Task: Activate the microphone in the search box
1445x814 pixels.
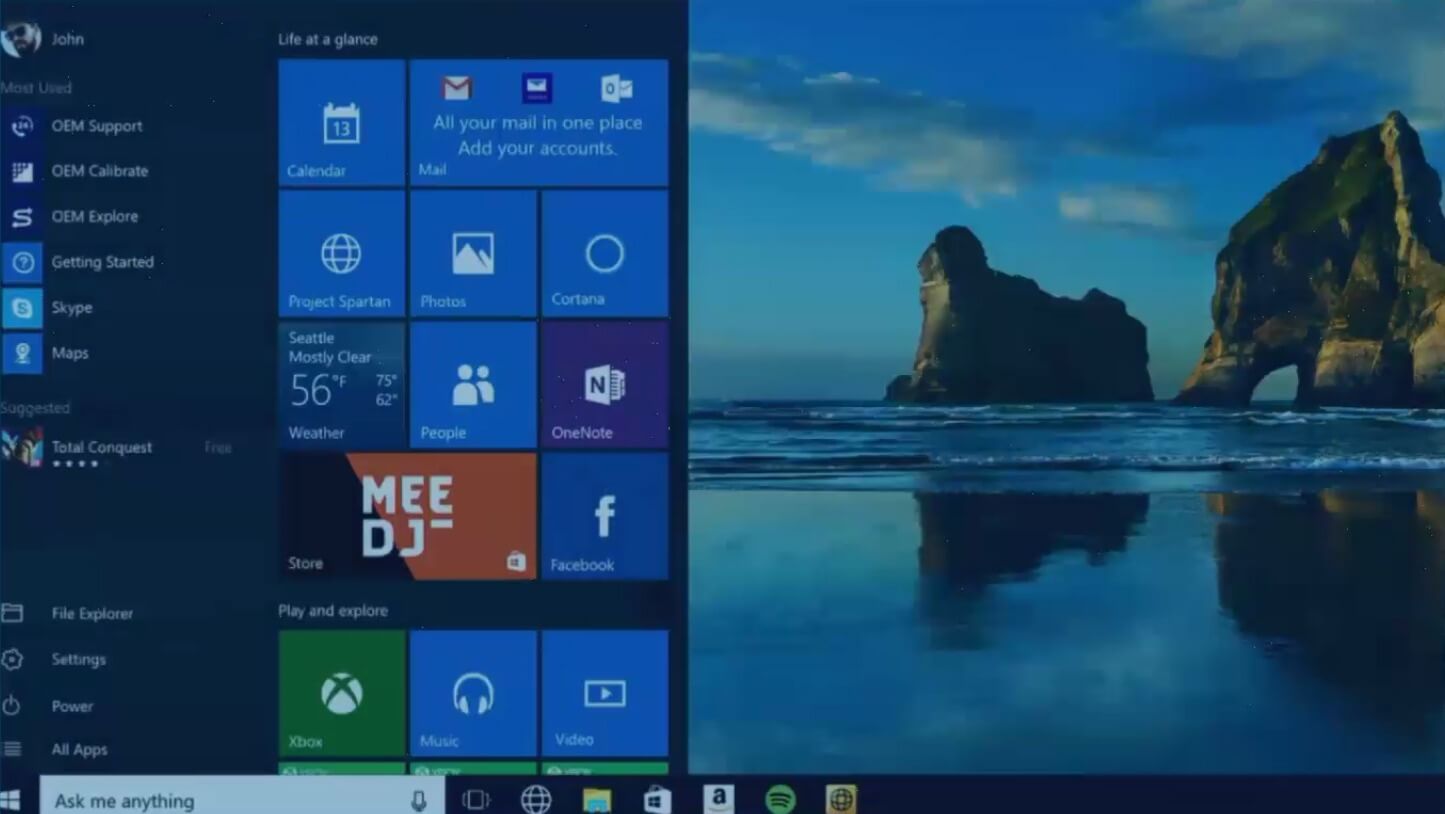Action: [x=418, y=800]
